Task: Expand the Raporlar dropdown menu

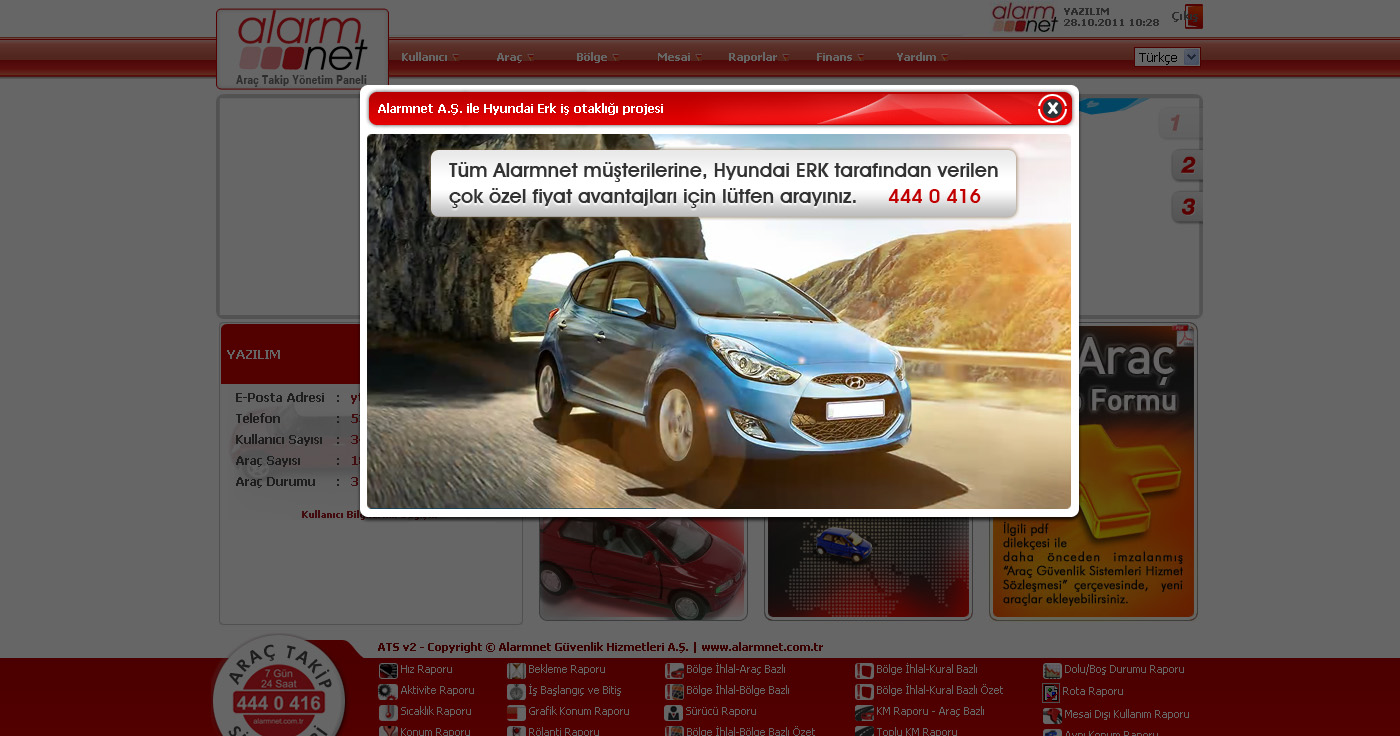Action: point(758,57)
